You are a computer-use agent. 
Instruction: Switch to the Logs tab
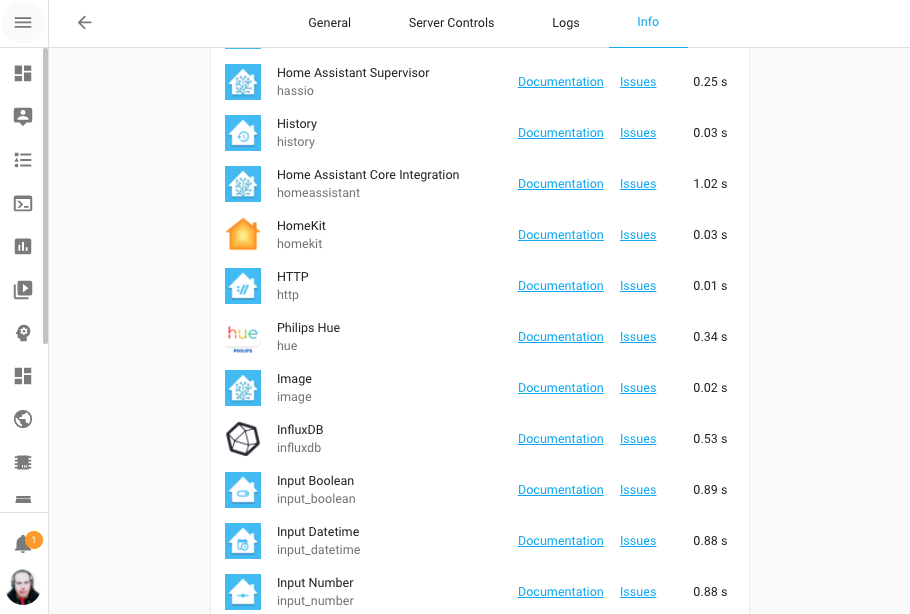(x=565, y=22)
